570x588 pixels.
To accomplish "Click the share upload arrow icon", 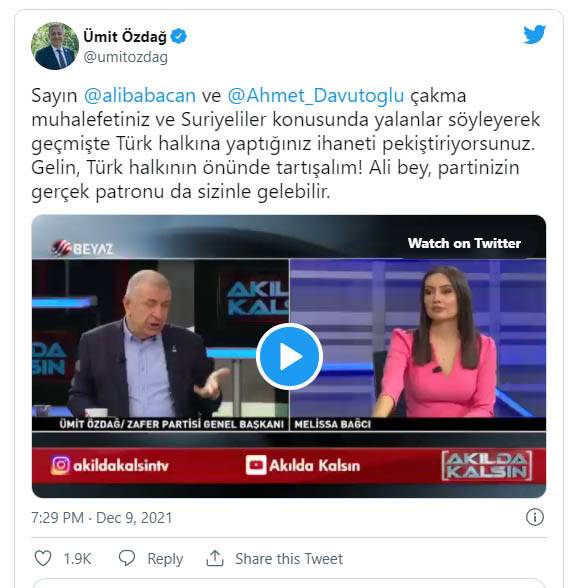I will tap(215, 558).
